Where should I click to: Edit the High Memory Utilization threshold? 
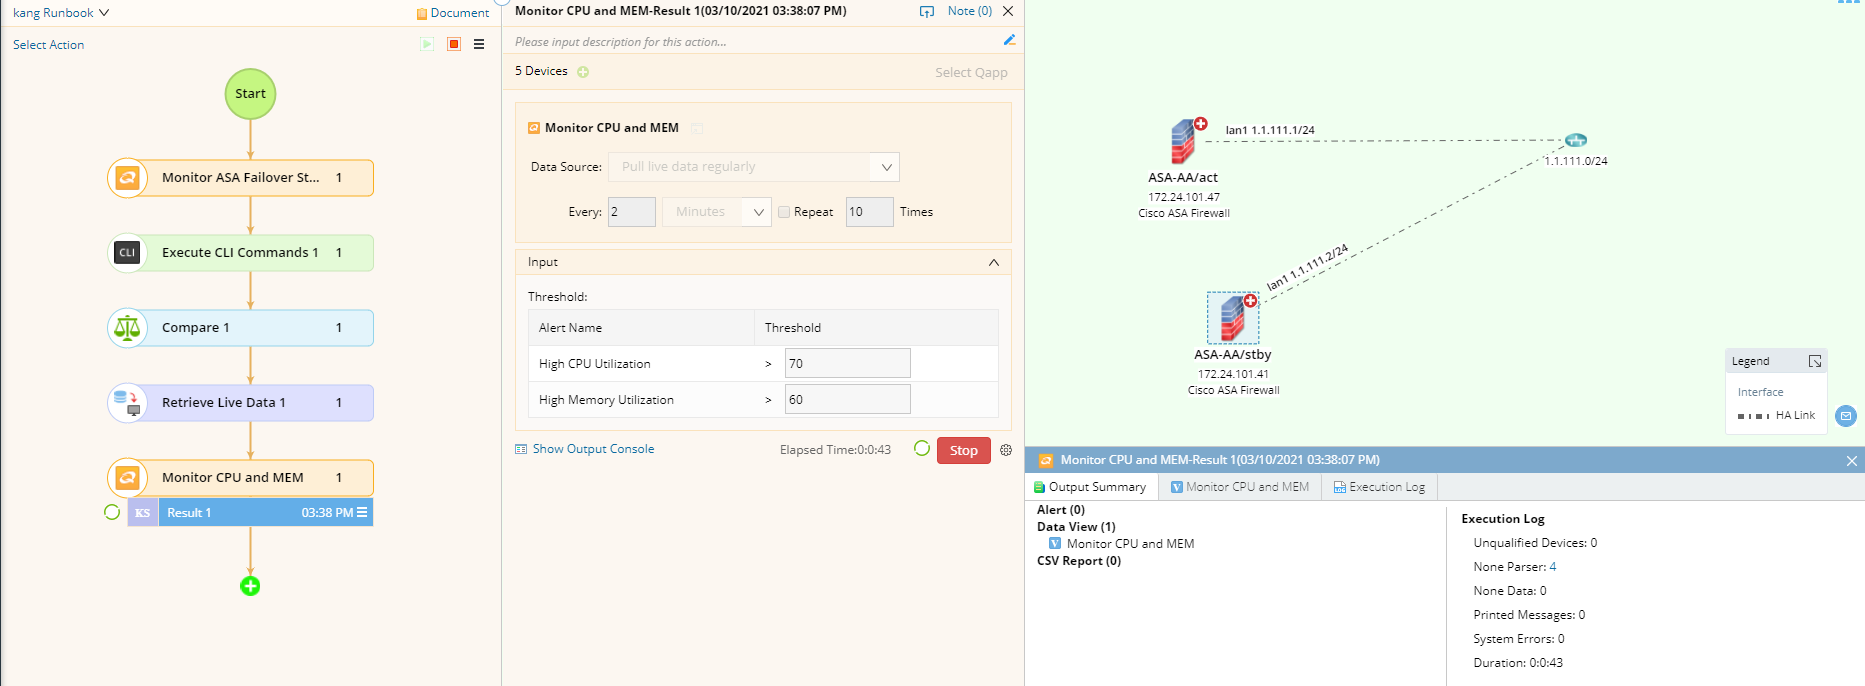848,400
